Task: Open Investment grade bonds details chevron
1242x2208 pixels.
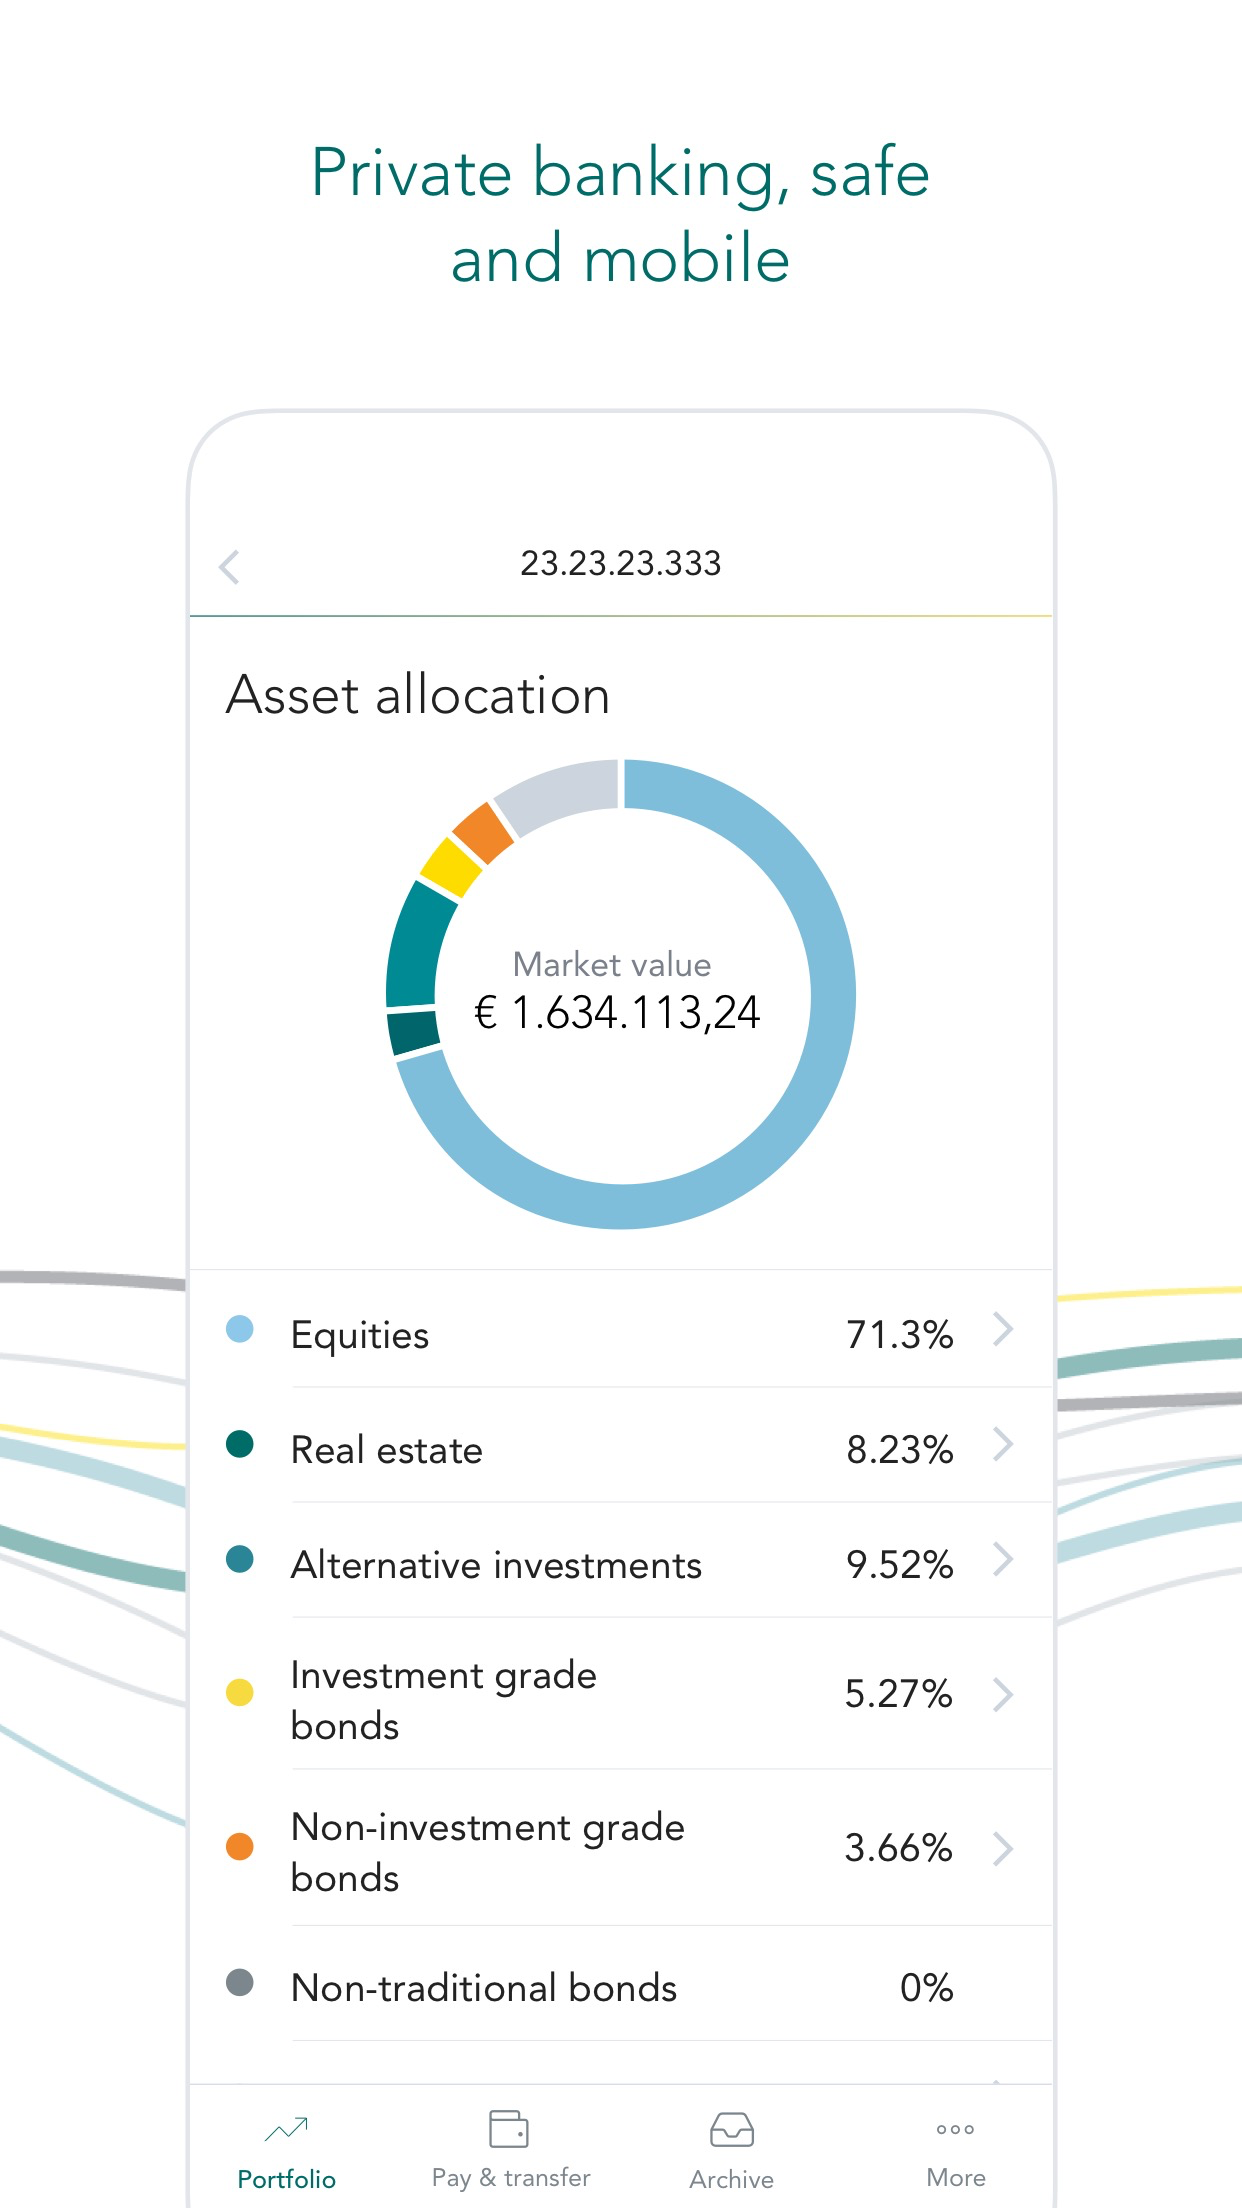Action: coord(1003,1694)
